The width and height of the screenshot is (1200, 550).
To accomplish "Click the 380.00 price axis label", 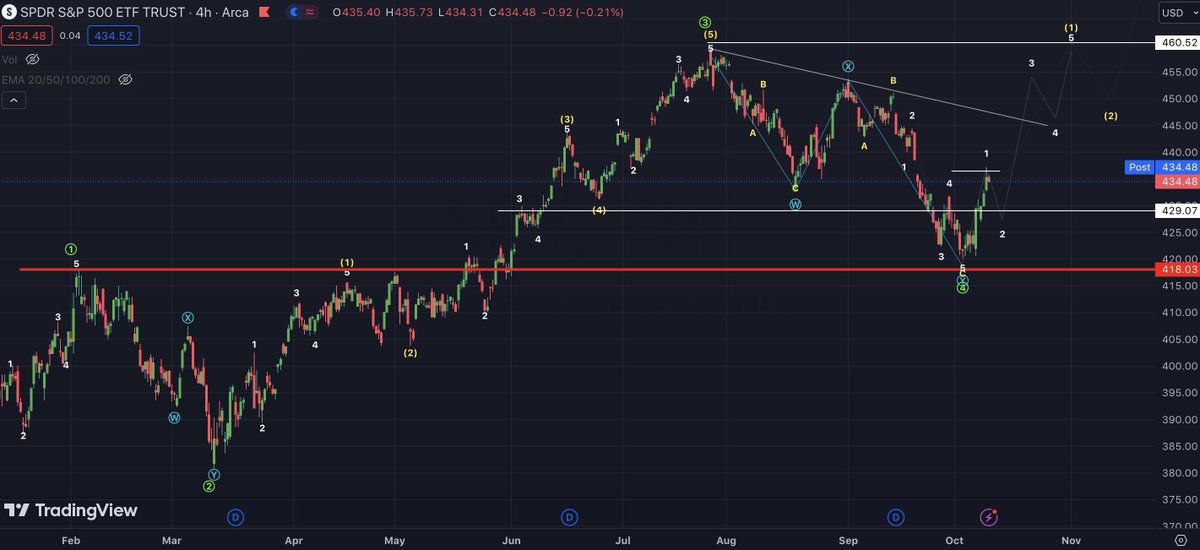I will point(1178,473).
